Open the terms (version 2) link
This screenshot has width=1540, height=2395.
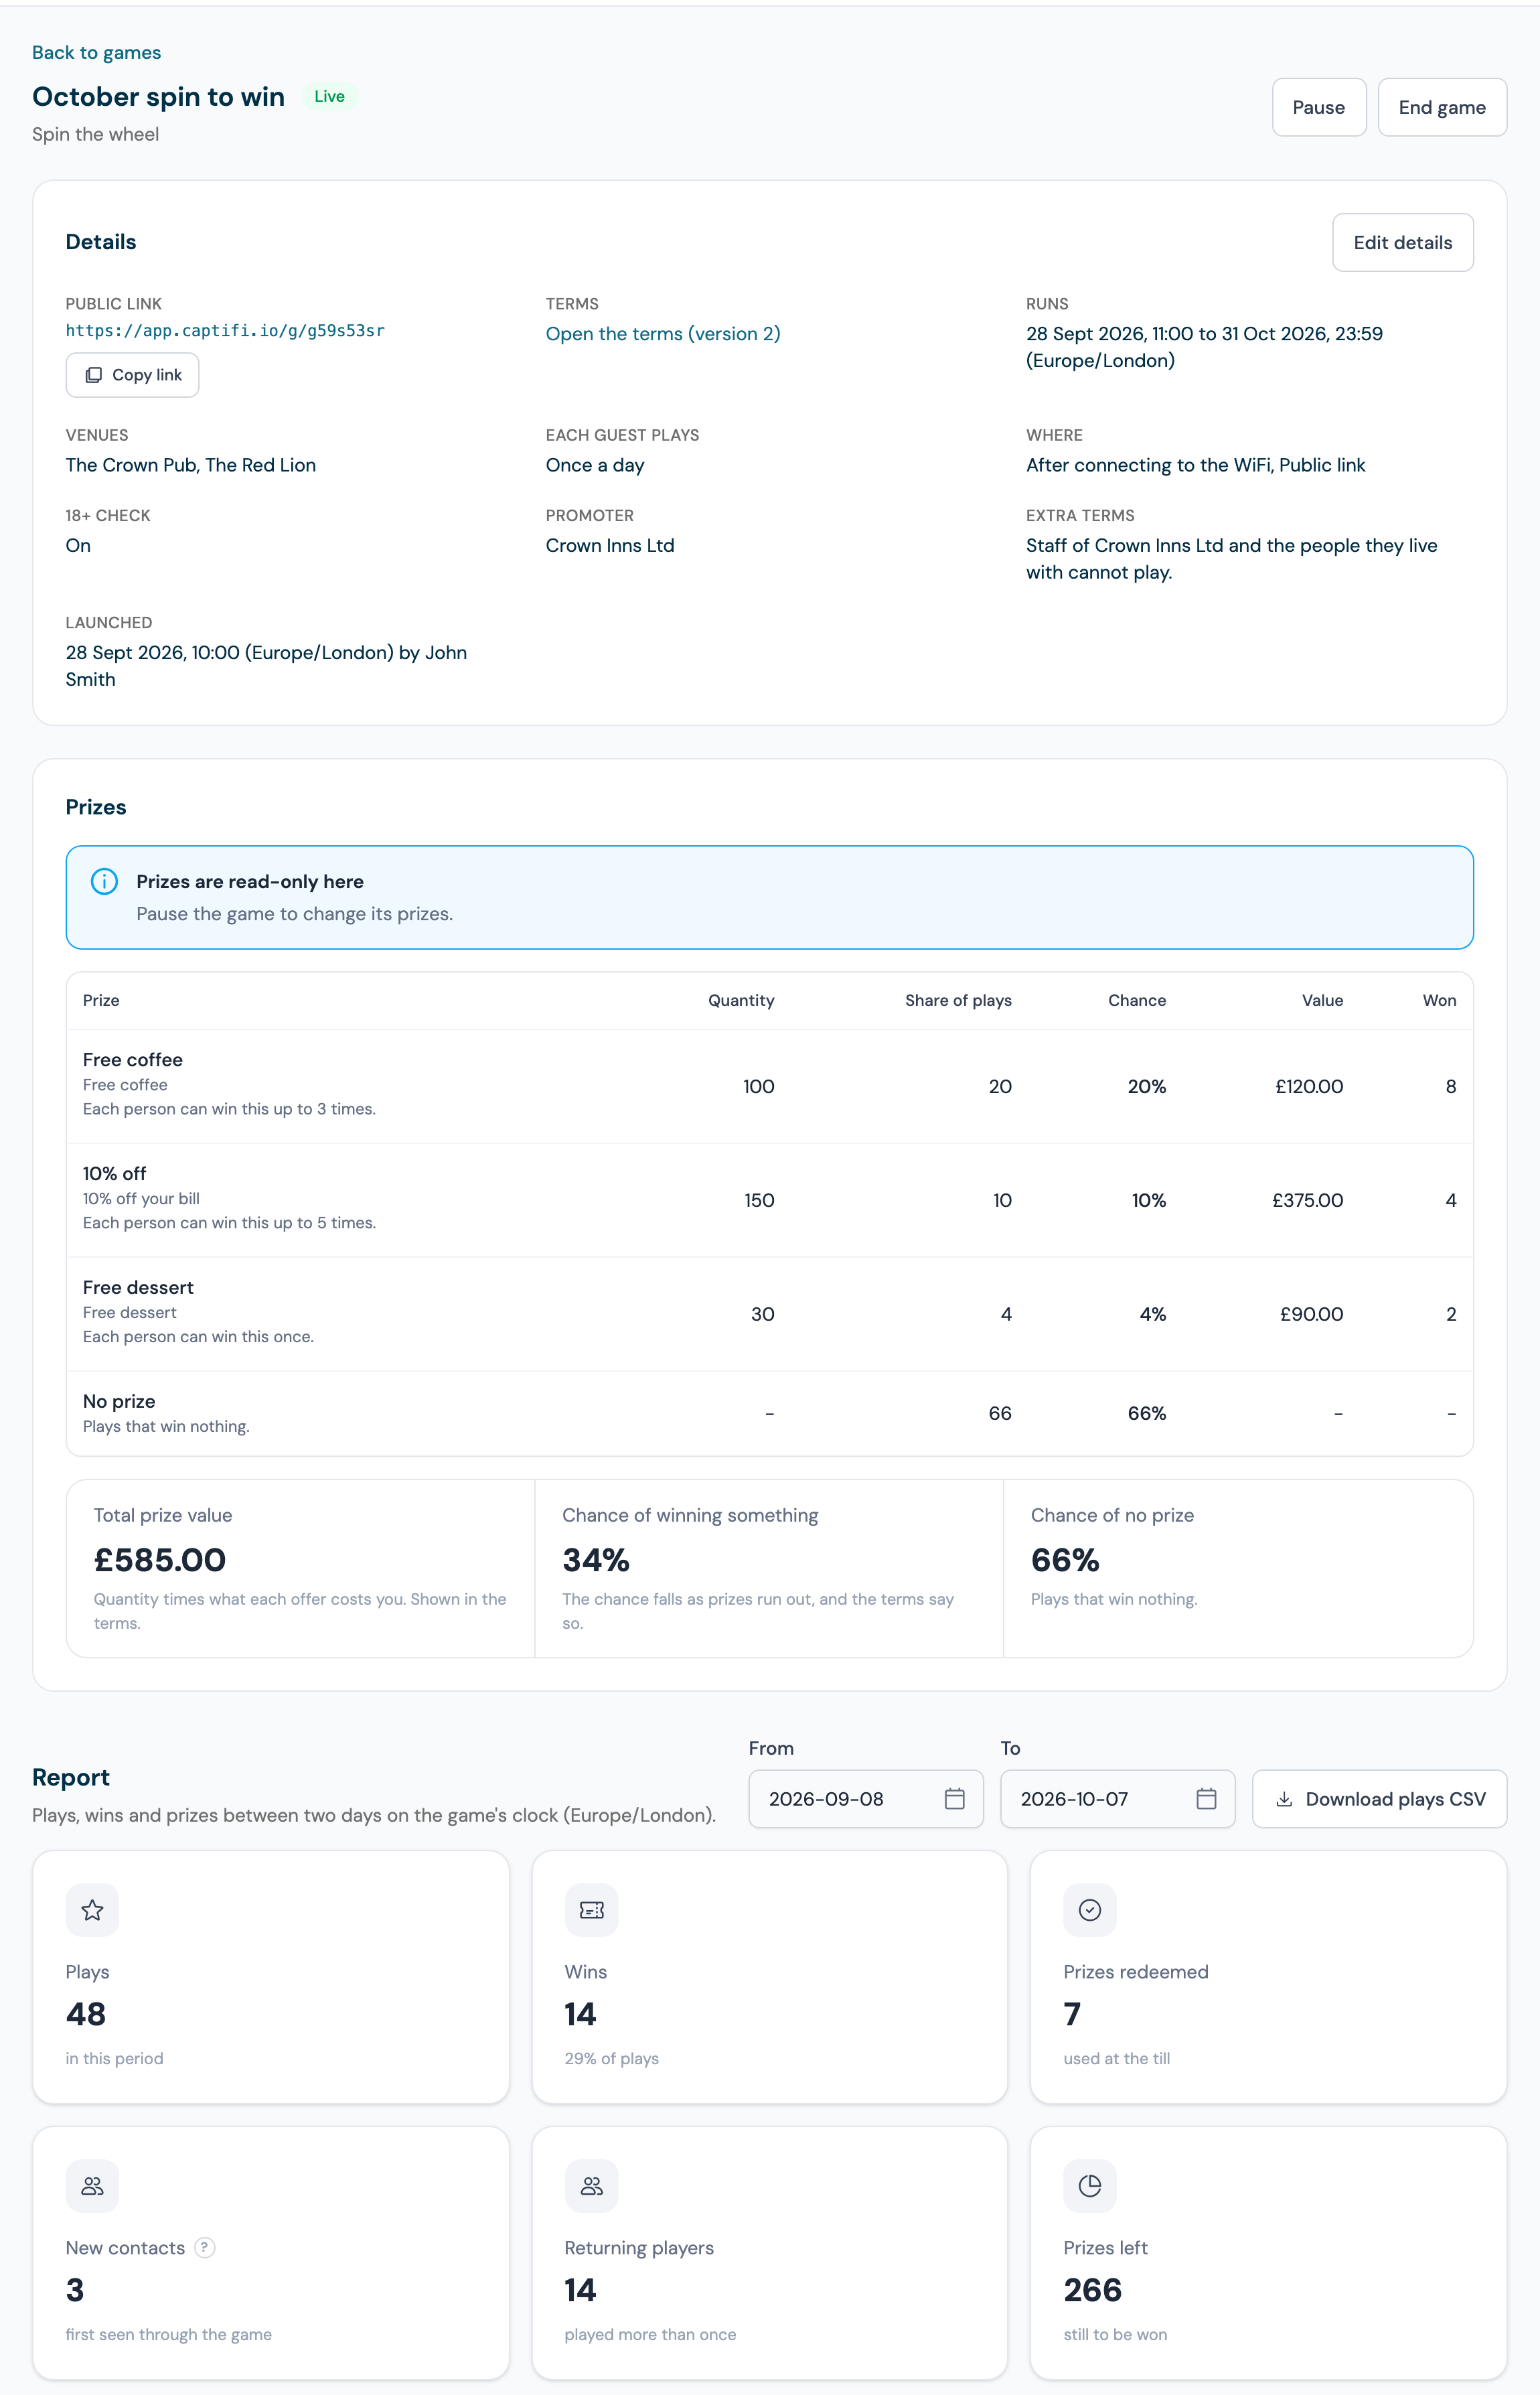point(663,334)
